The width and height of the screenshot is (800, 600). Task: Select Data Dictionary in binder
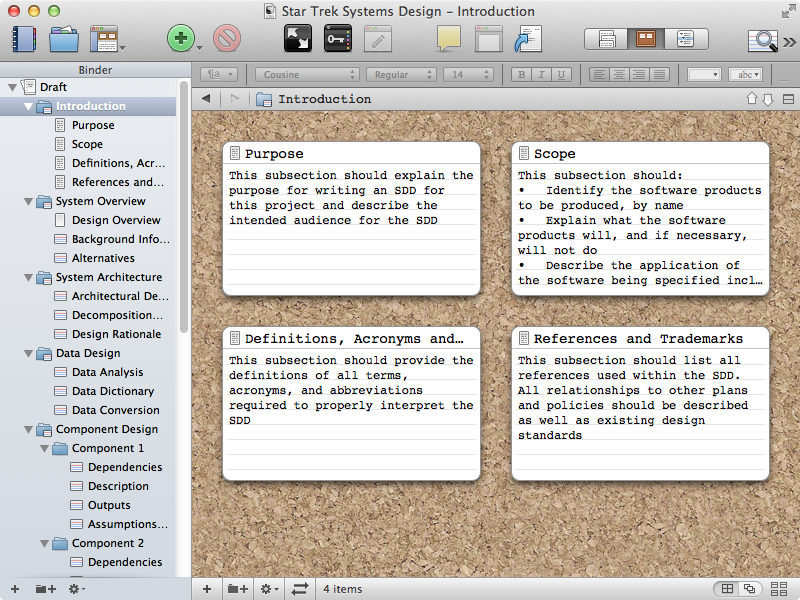[113, 391]
